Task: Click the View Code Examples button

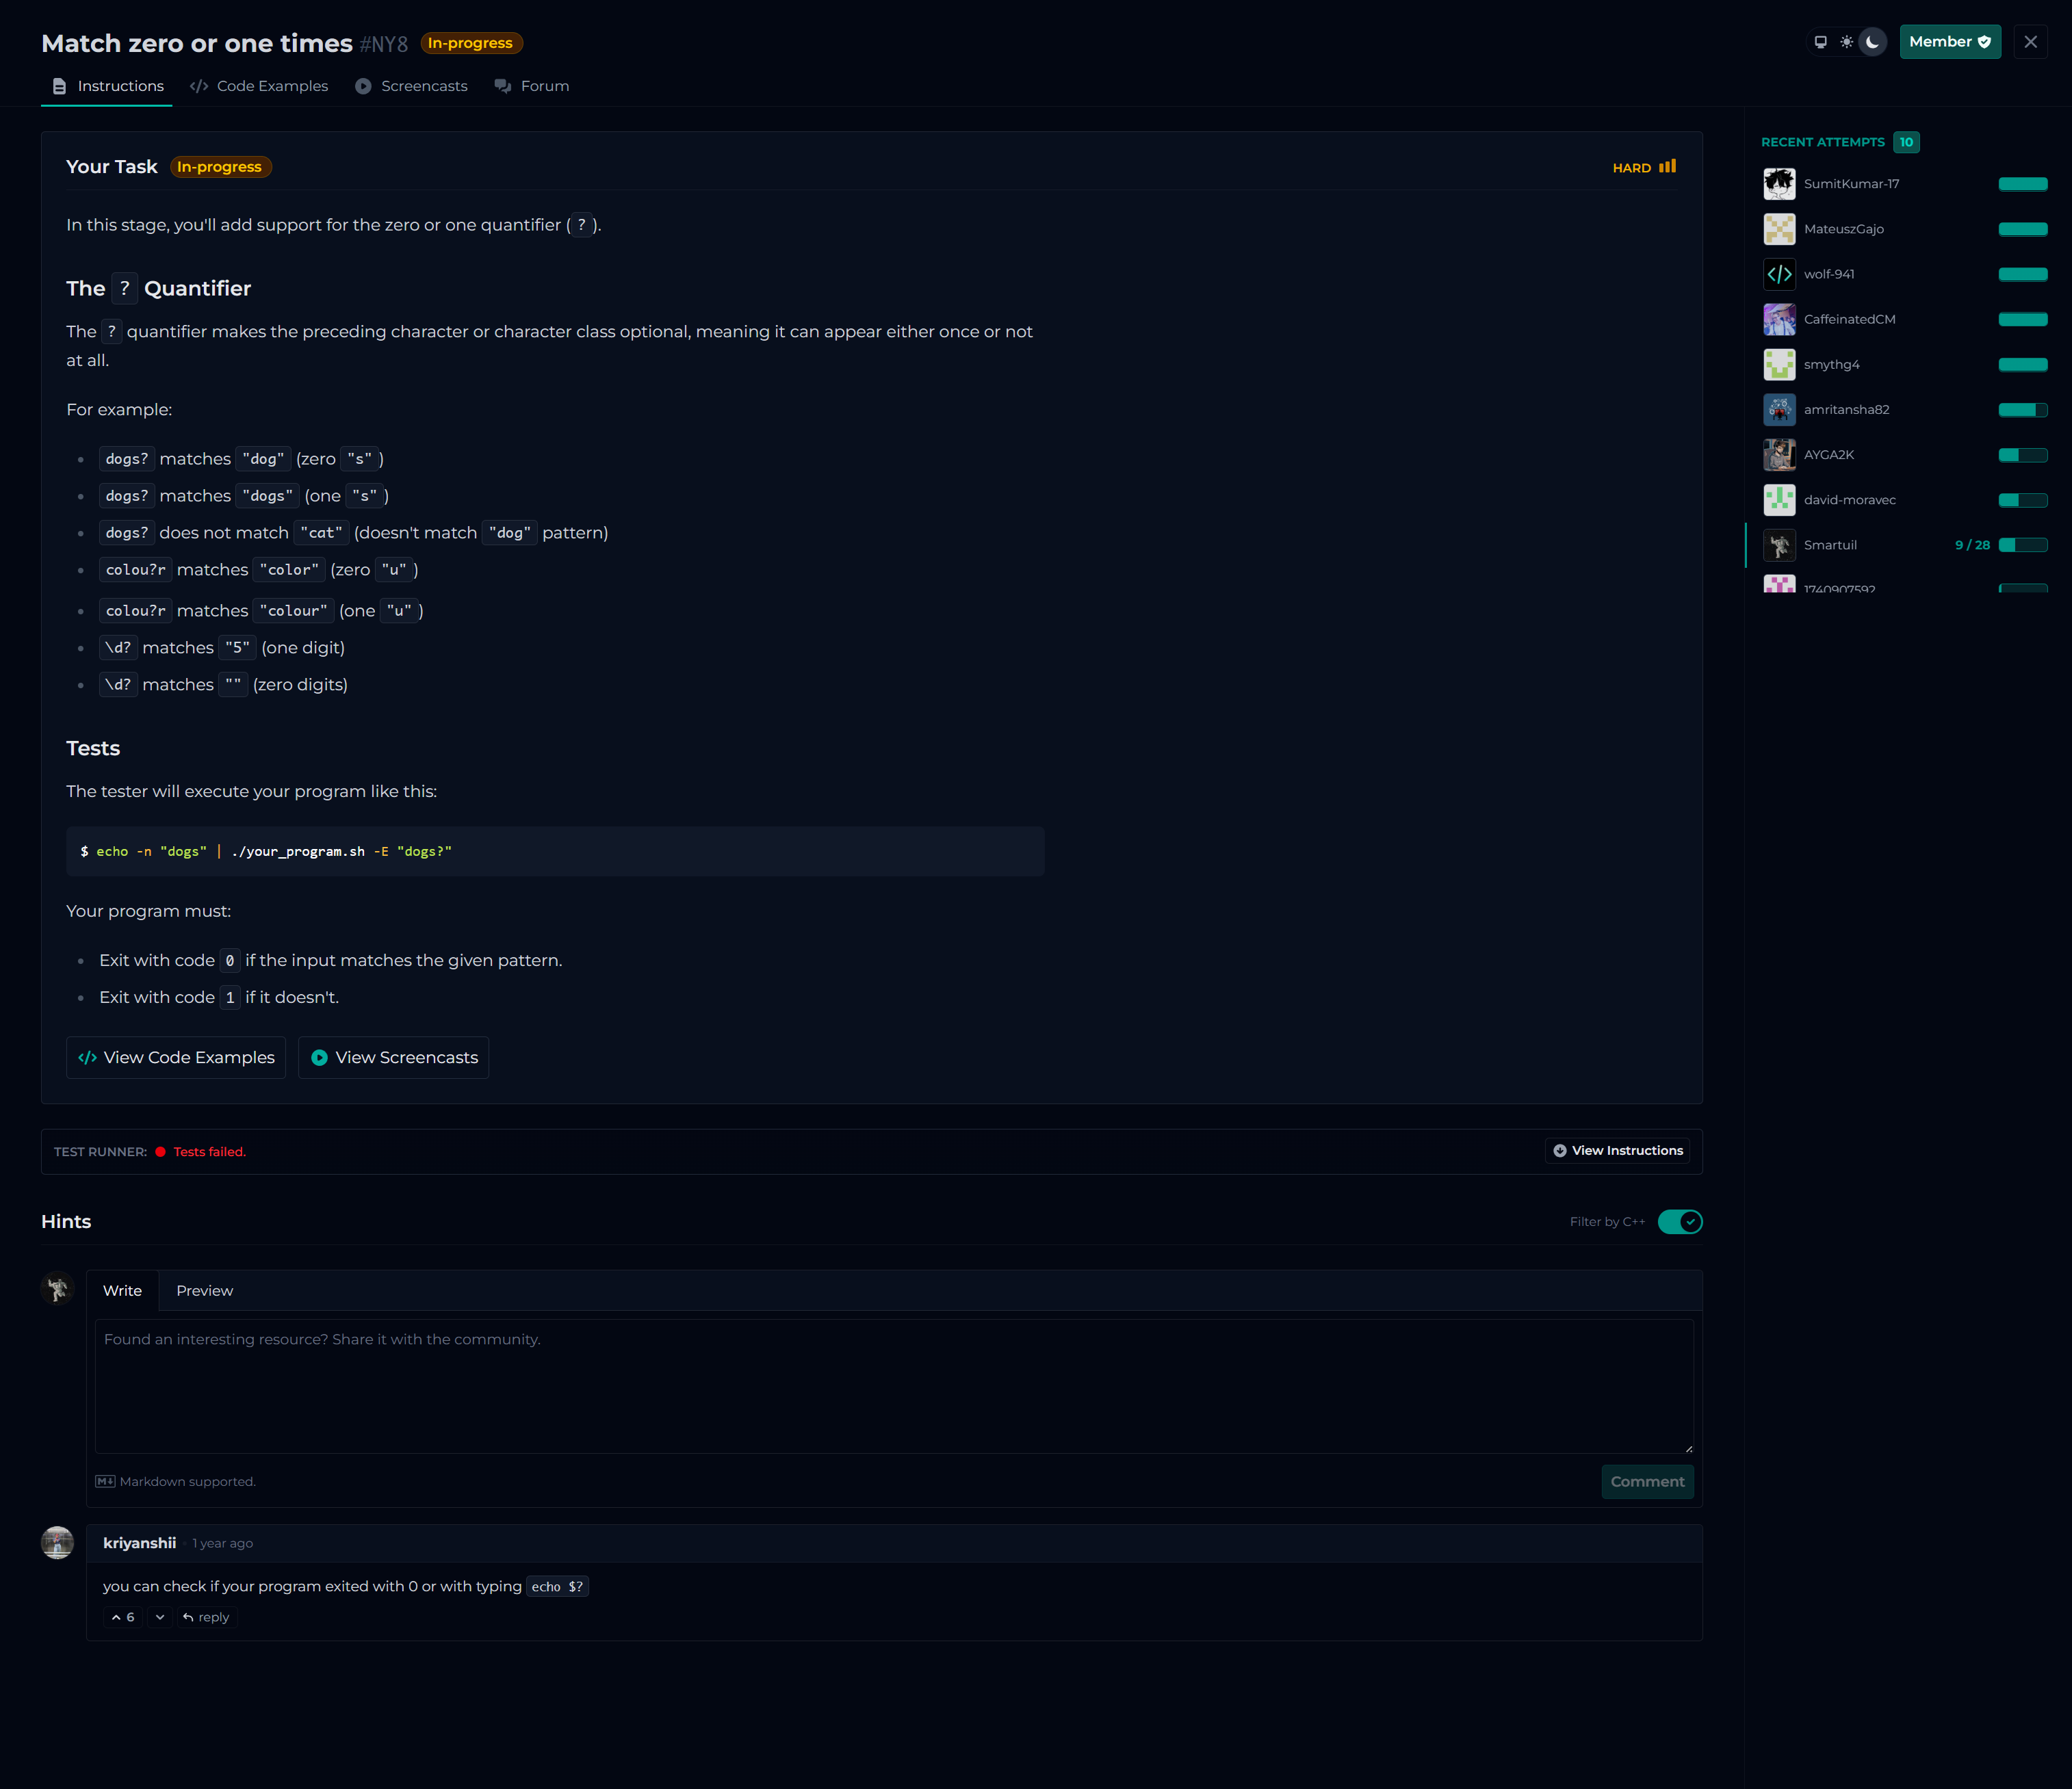Action: point(176,1058)
